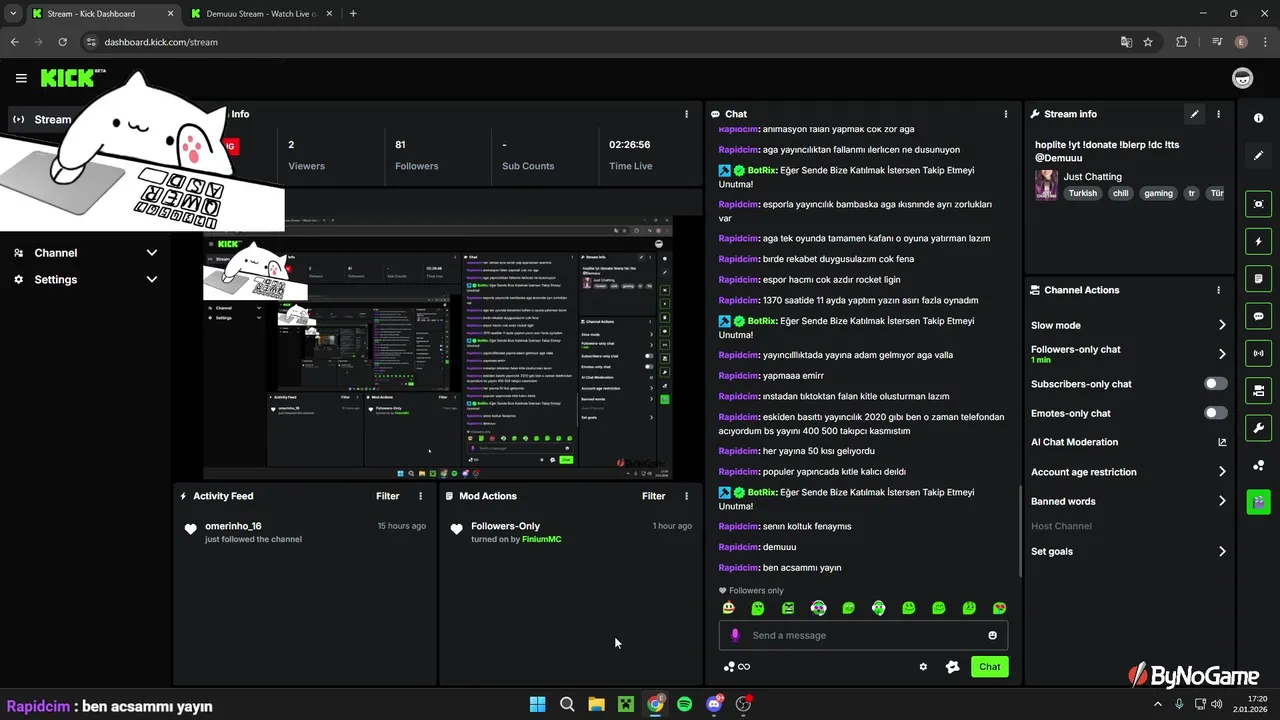Reload the page
The width and height of the screenshot is (1280, 720).
(62, 42)
